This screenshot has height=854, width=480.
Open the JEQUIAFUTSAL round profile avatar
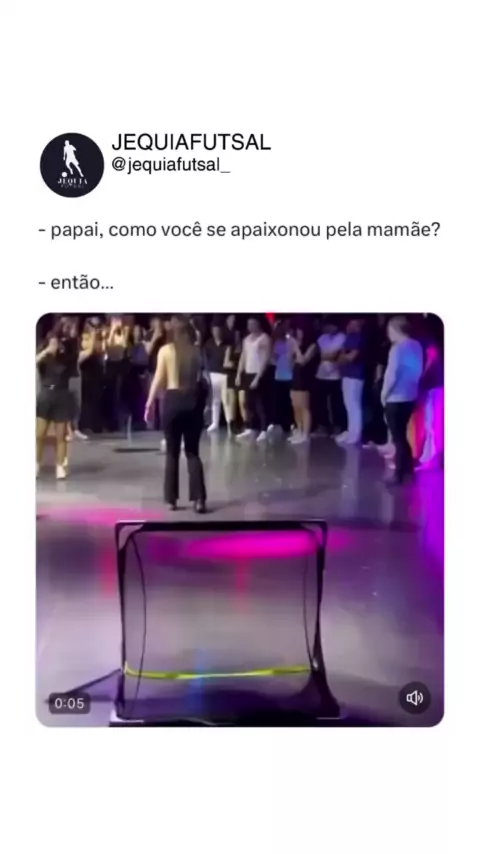(72, 165)
